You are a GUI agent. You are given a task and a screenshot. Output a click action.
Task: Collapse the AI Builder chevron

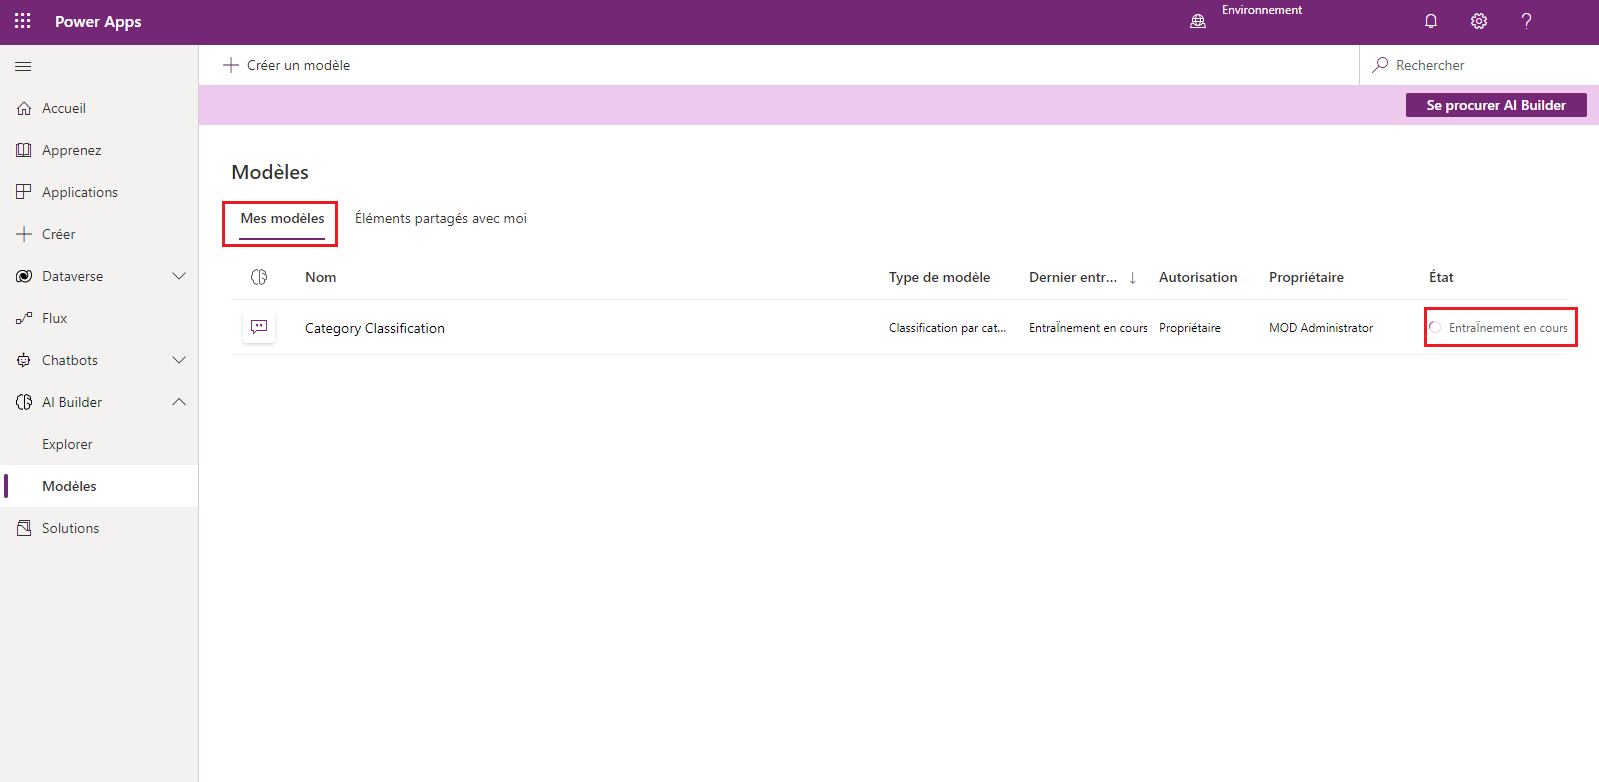179,402
